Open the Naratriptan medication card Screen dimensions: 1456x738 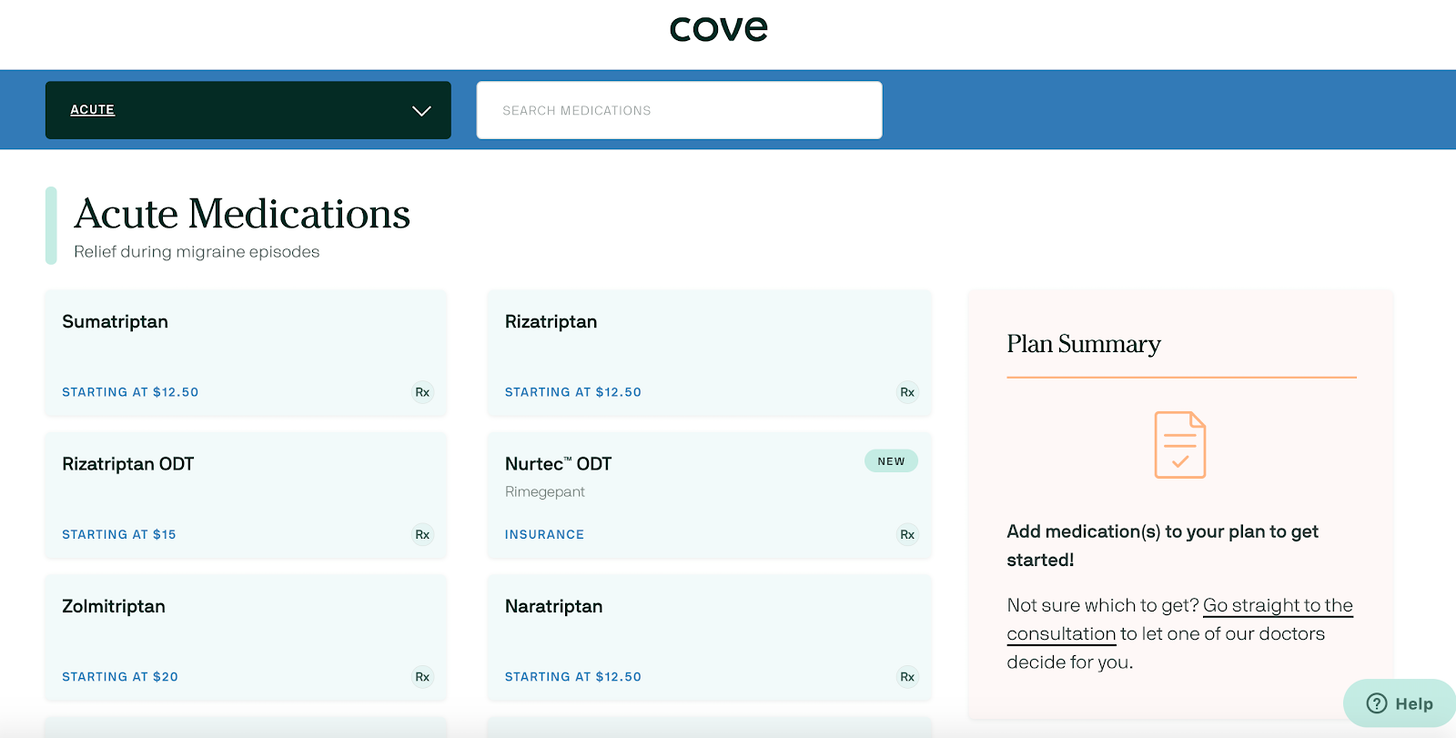pyautogui.click(x=709, y=637)
